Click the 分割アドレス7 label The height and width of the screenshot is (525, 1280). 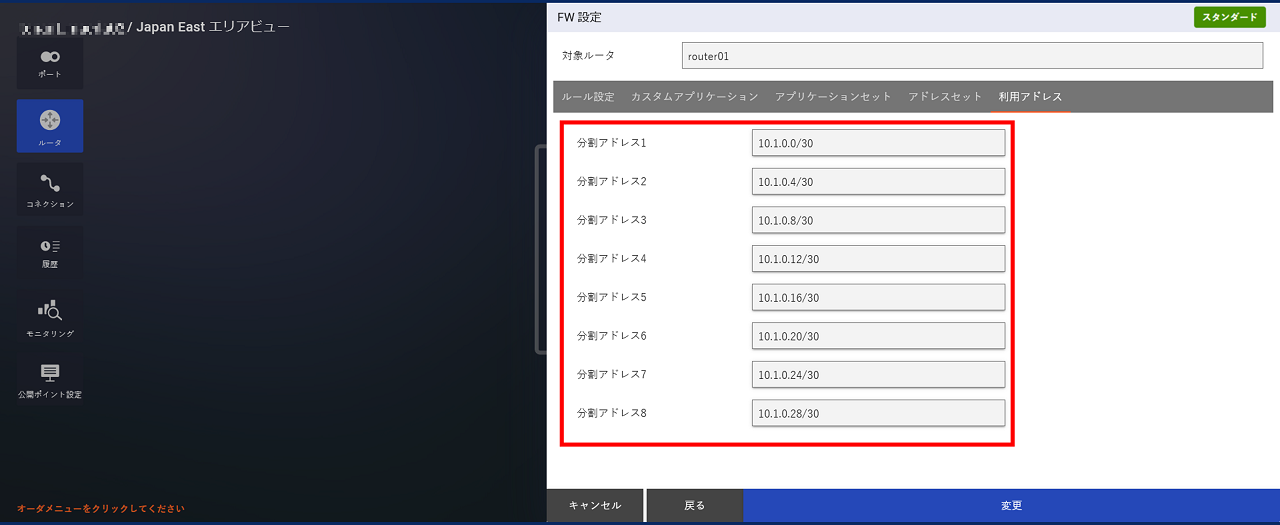(x=612, y=374)
